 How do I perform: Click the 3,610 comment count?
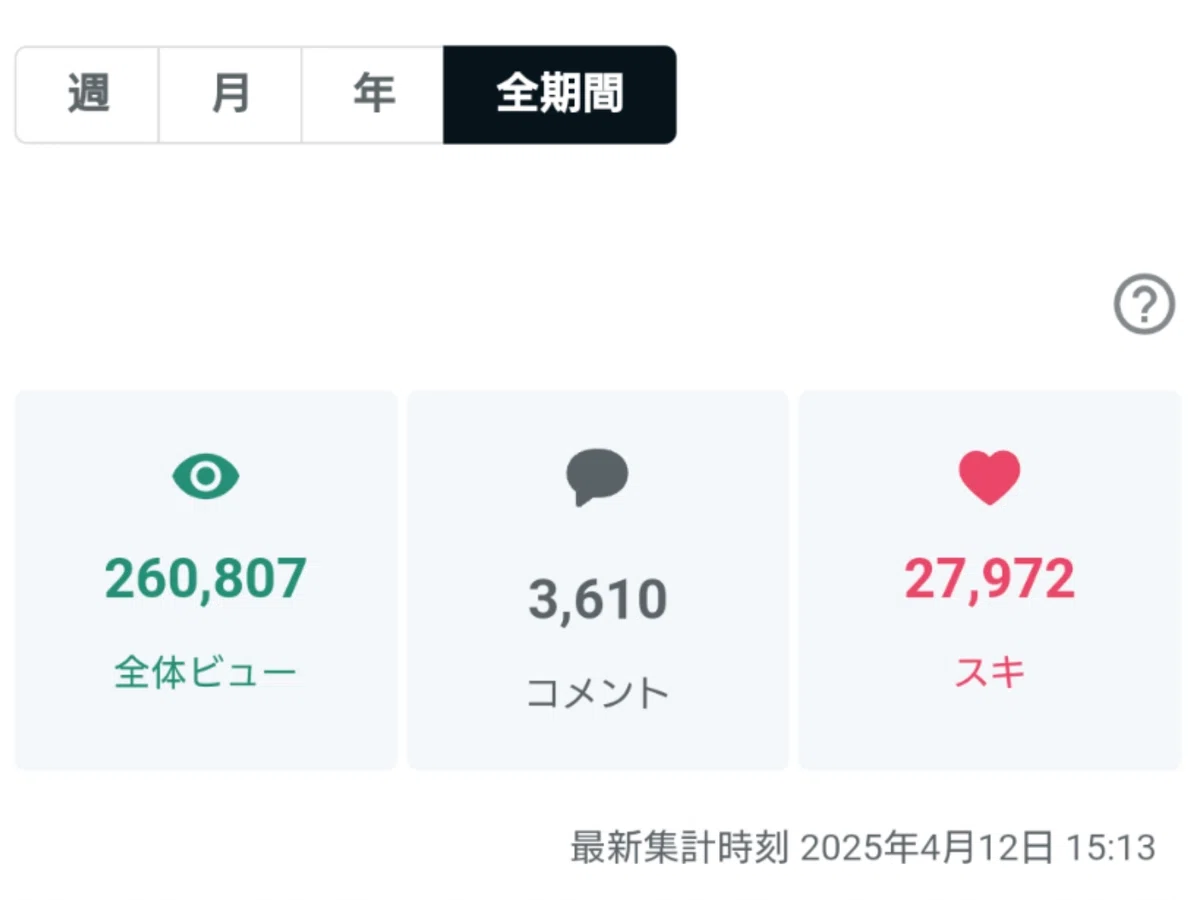(x=598, y=599)
